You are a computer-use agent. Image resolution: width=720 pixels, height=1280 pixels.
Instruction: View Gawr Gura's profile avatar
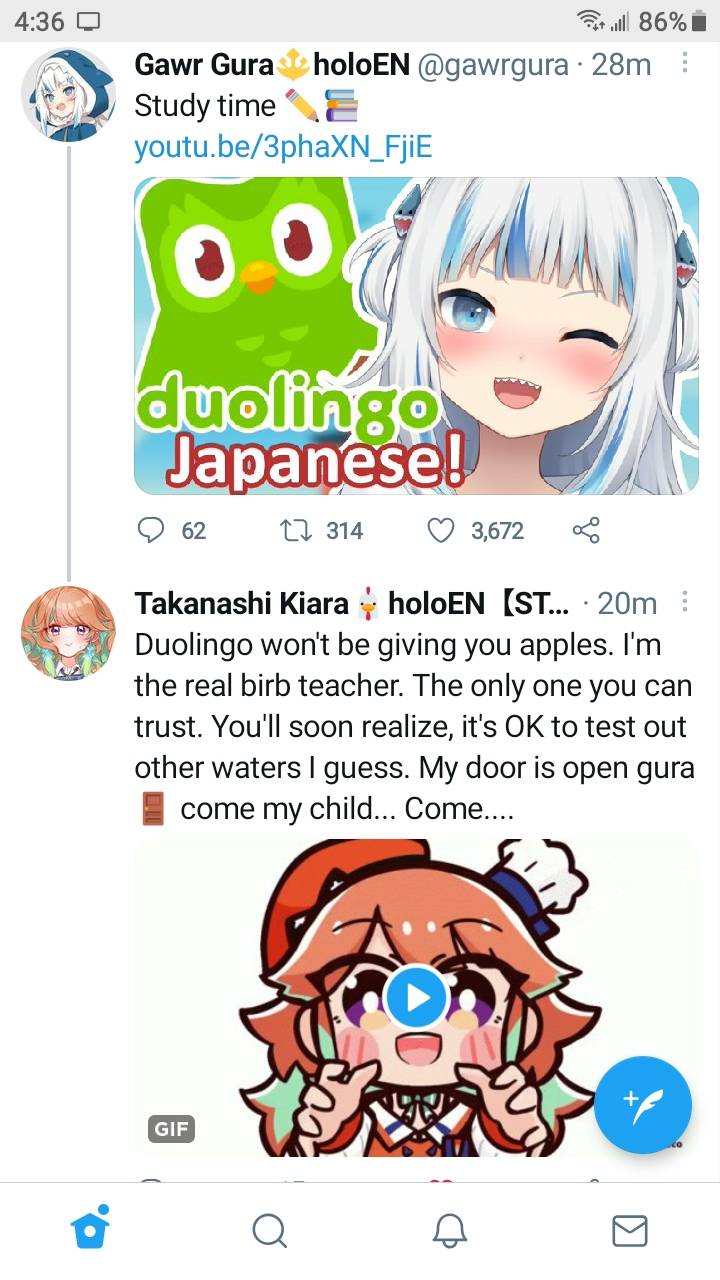coord(69,95)
